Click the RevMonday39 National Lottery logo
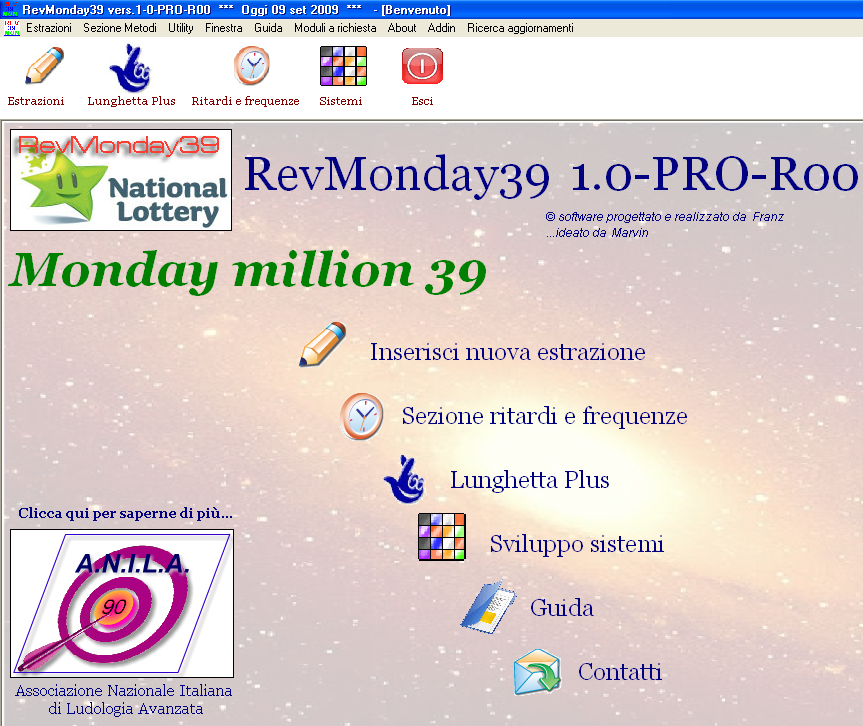863x726 pixels. click(x=121, y=180)
